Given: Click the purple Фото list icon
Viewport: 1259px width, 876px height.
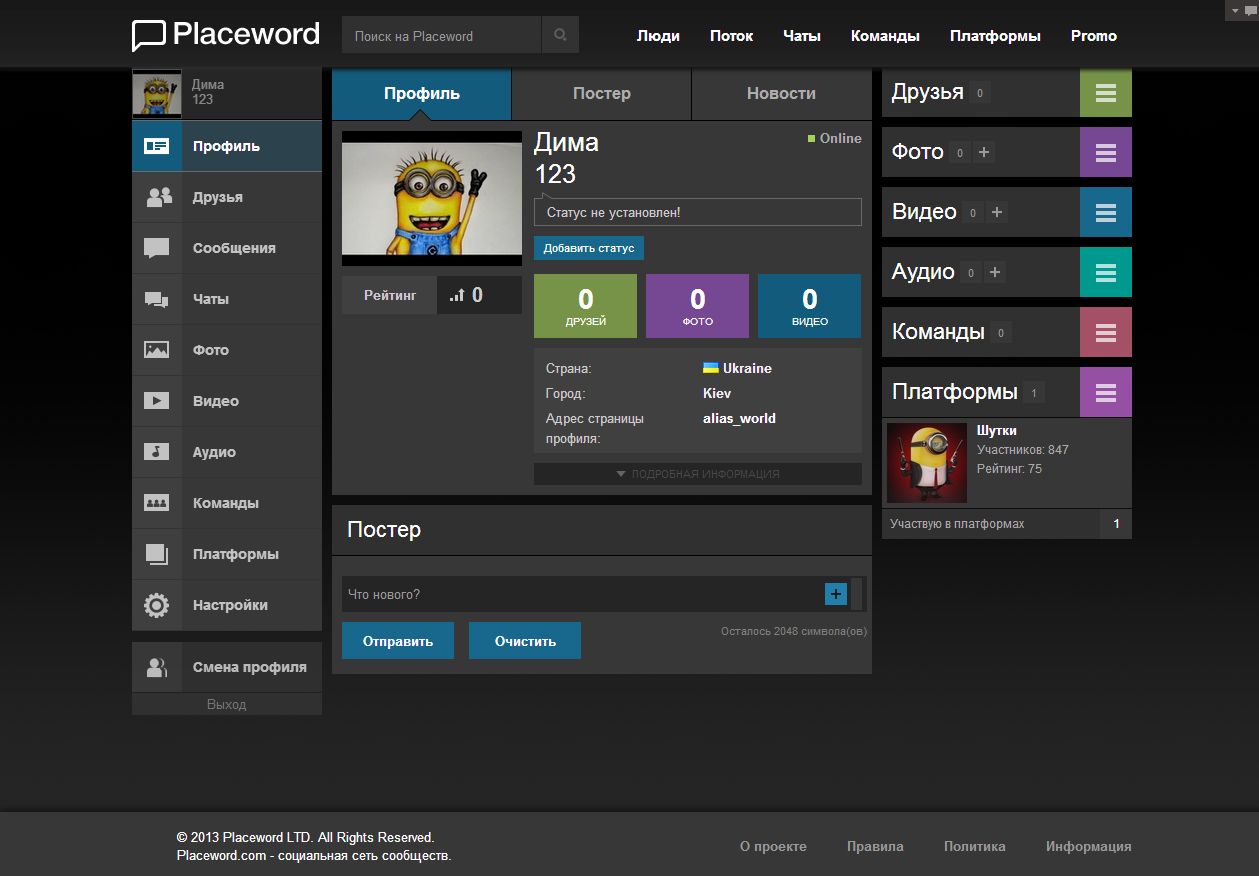Looking at the screenshot, I should click(x=1106, y=152).
